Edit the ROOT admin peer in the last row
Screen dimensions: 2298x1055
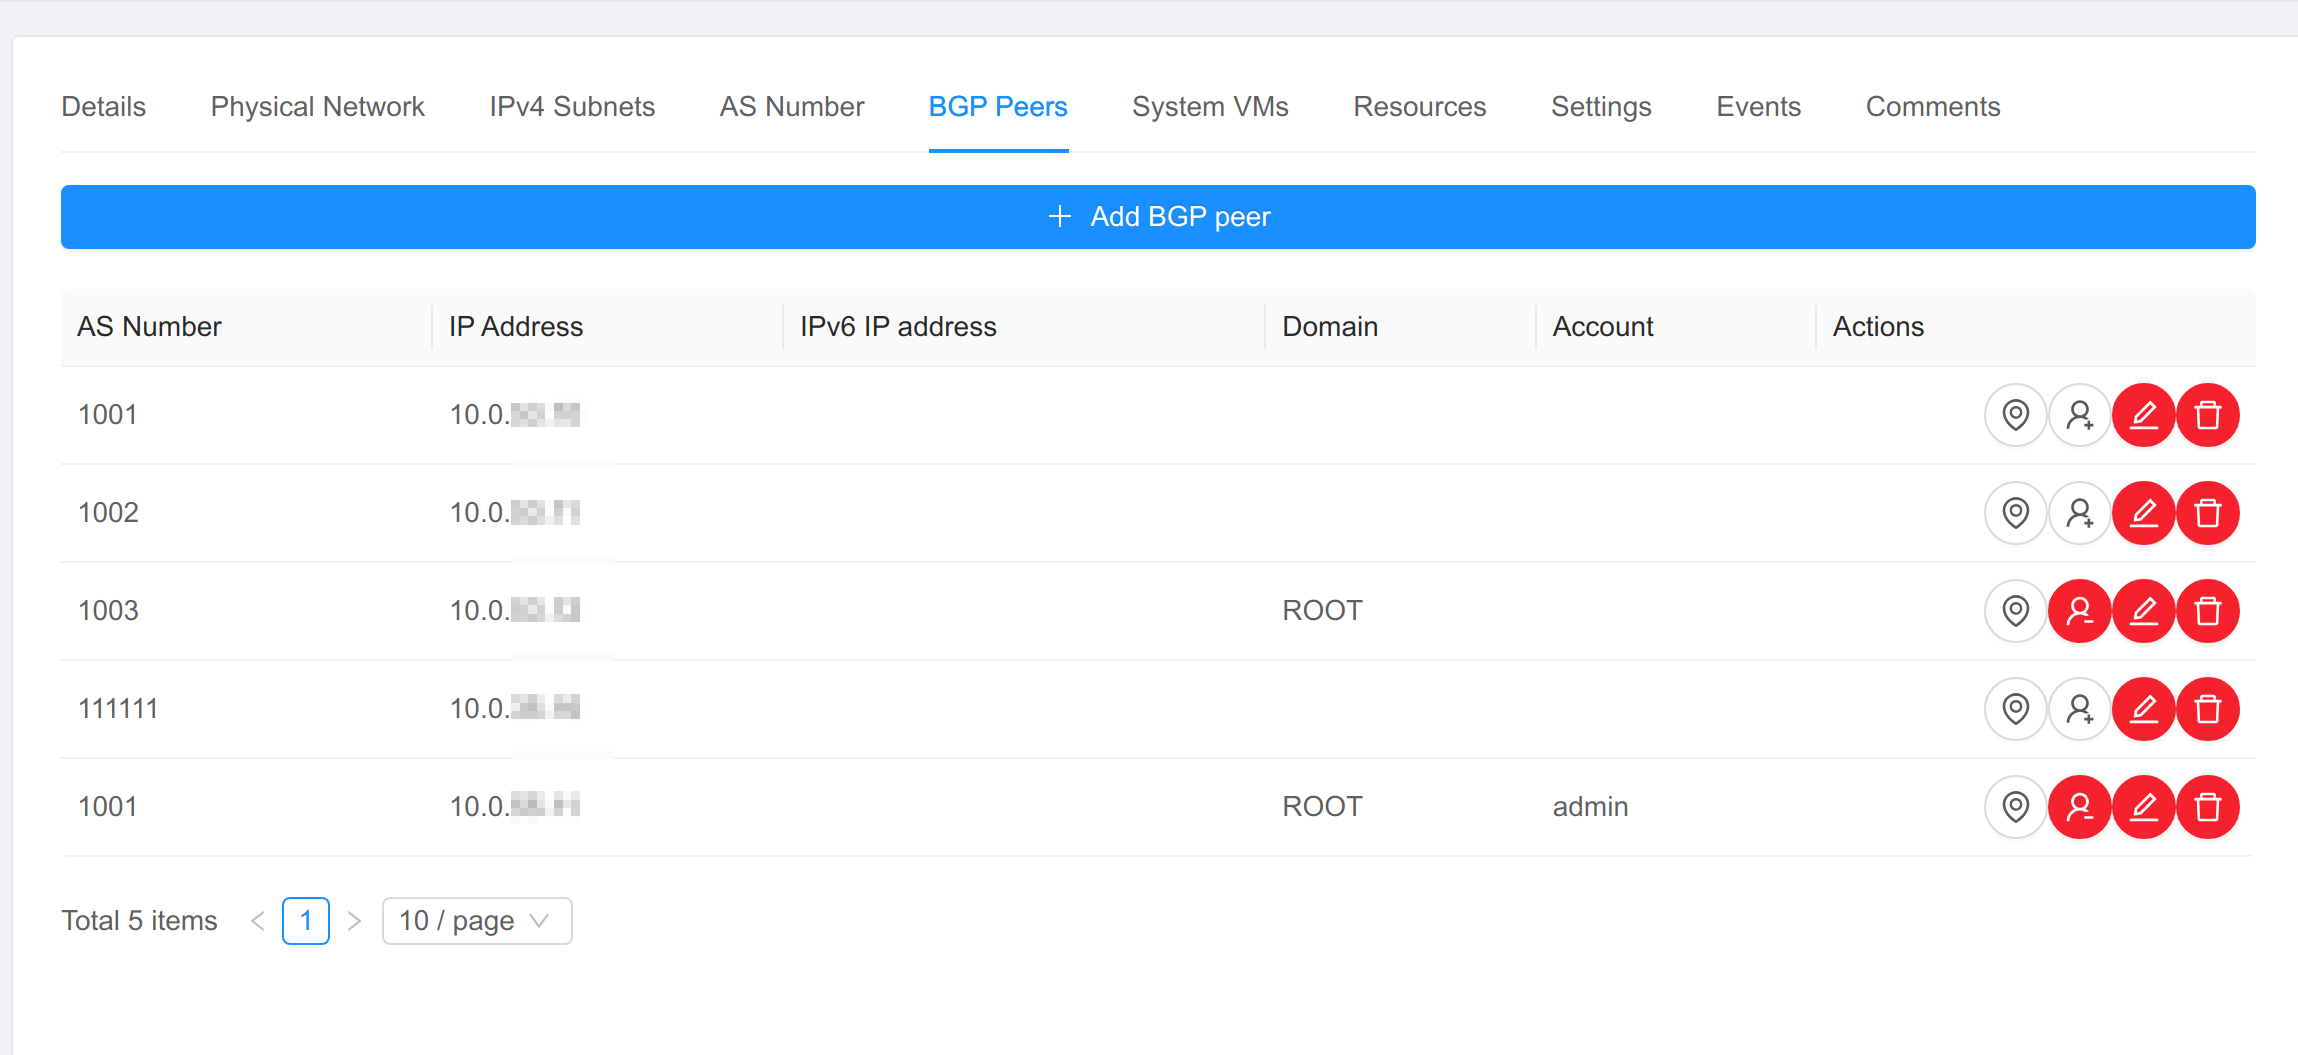(2144, 807)
